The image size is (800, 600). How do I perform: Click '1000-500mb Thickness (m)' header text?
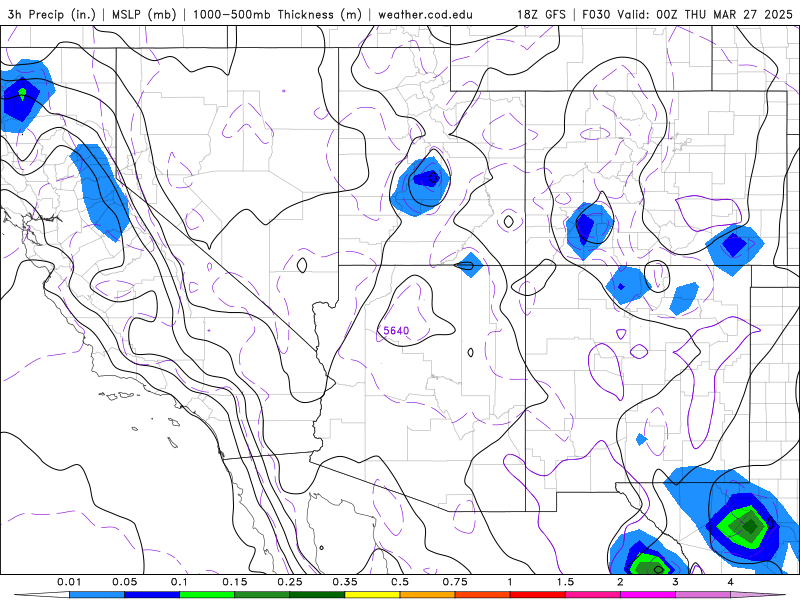277,14
